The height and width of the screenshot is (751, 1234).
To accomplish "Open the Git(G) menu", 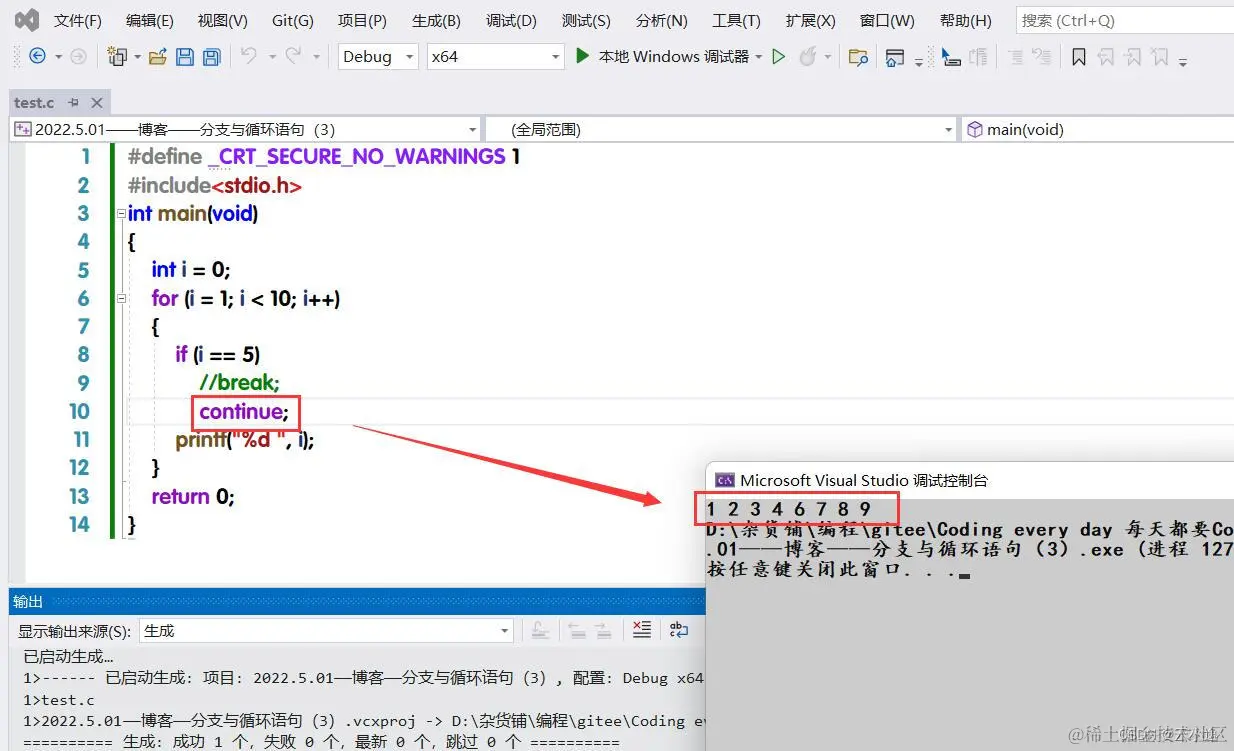I will pos(292,20).
